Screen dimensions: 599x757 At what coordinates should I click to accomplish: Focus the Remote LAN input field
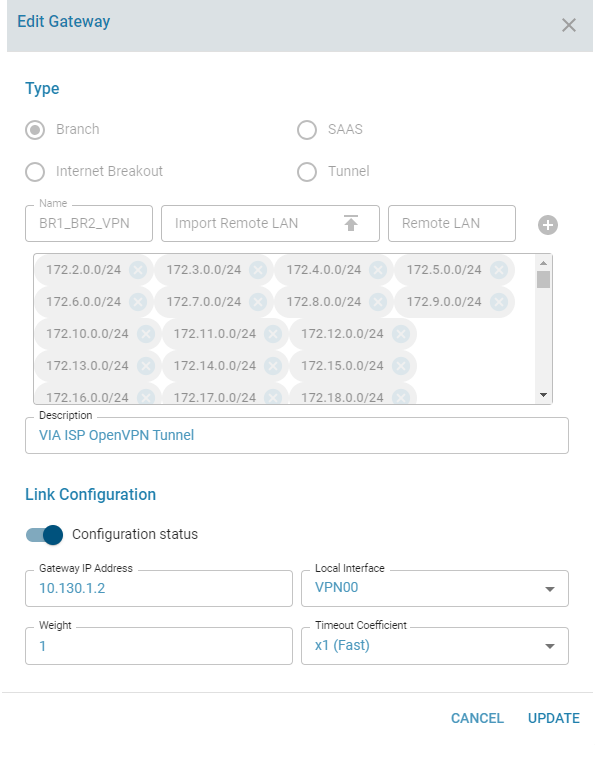coord(452,224)
